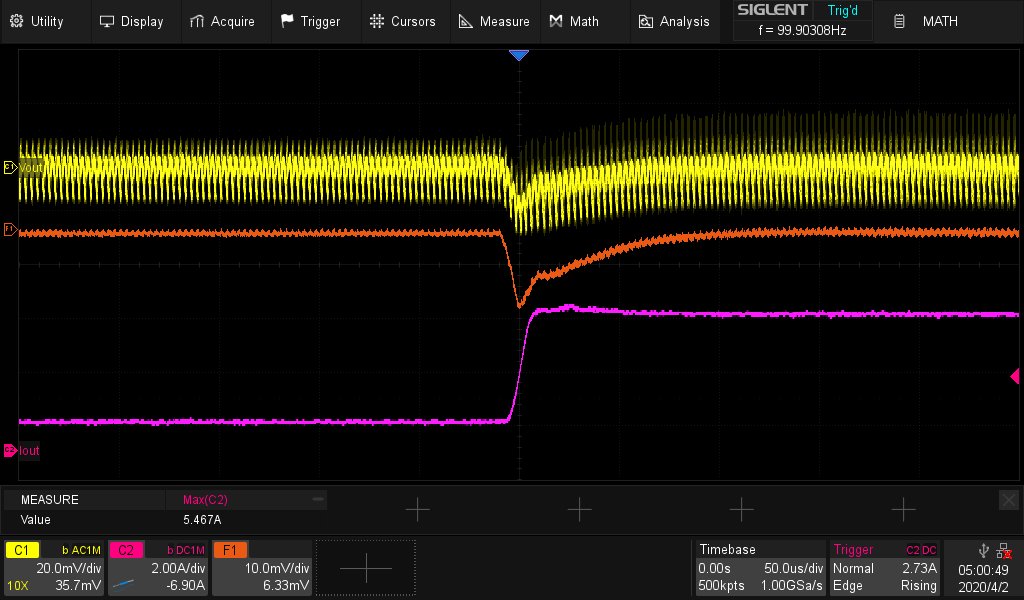Open the Acquire settings menu
The image size is (1024, 600).
(222, 21)
